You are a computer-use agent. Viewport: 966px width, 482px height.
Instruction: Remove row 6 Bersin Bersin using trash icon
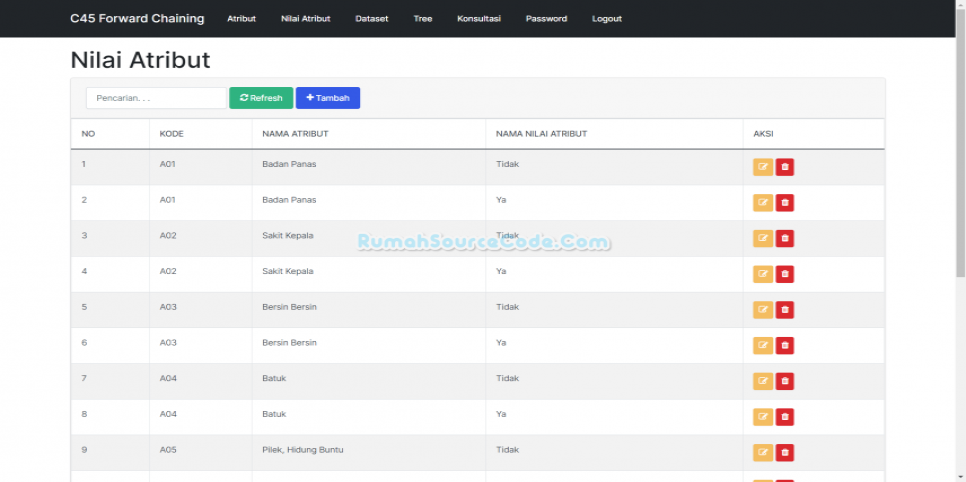tap(785, 345)
